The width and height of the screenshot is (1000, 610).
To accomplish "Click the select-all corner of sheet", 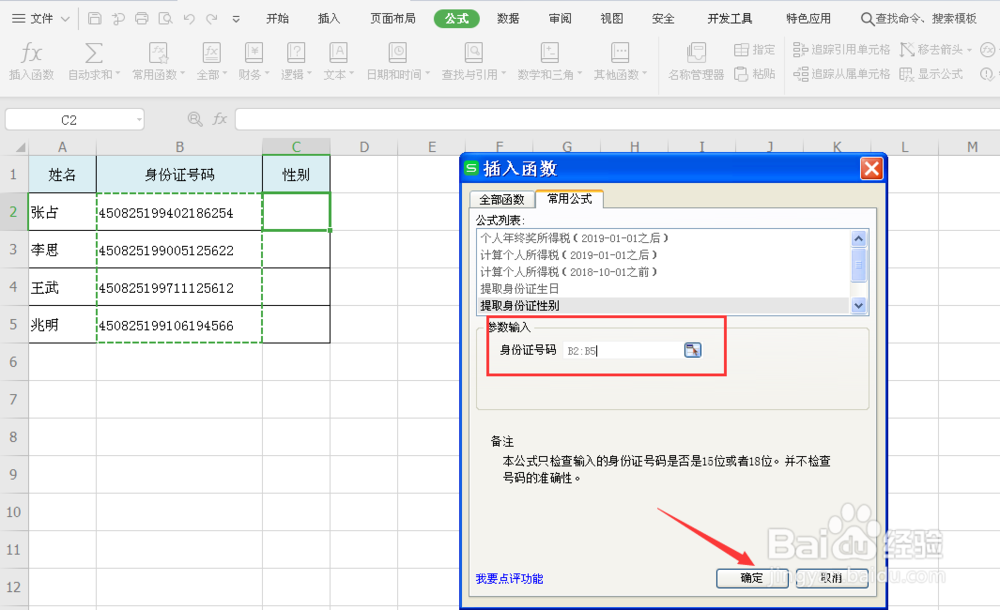I will pyautogui.click(x=20, y=147).
